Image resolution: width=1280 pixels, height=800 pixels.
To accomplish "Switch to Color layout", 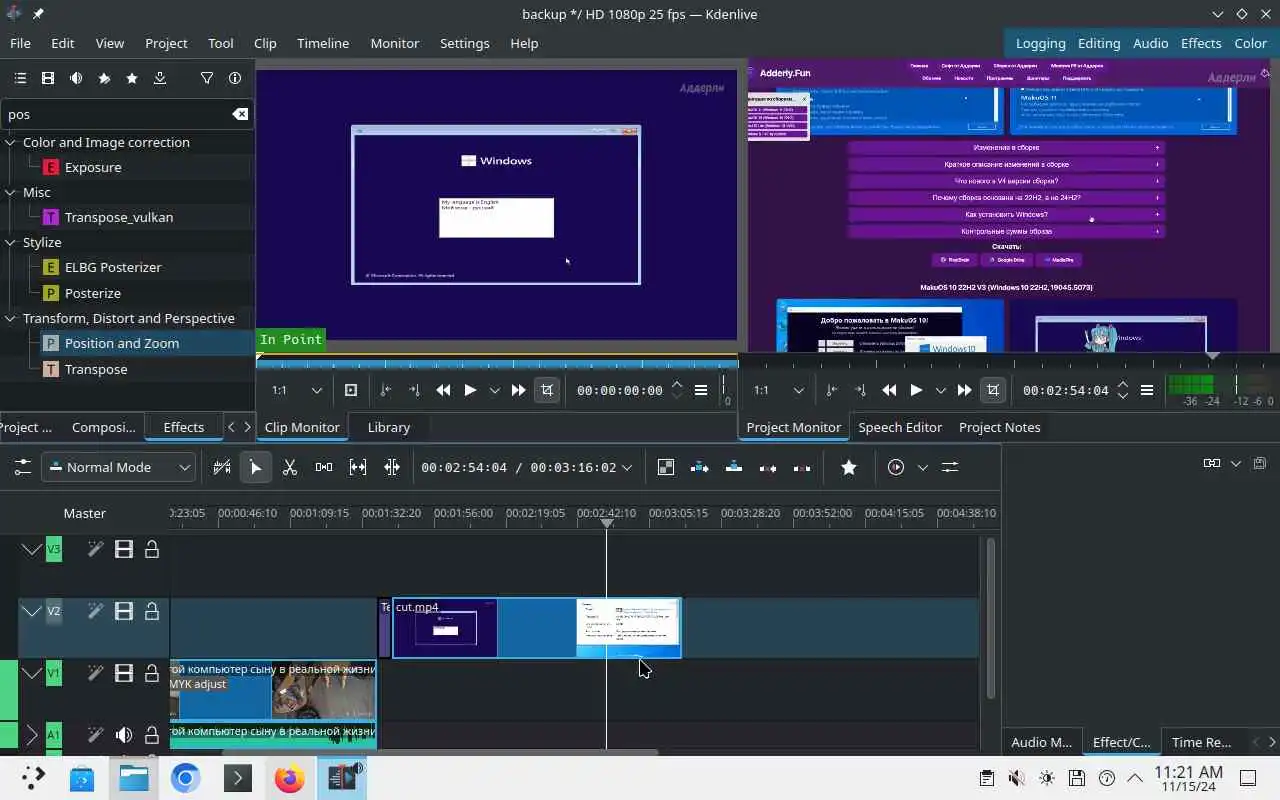I will click(x=1250, y=43).
